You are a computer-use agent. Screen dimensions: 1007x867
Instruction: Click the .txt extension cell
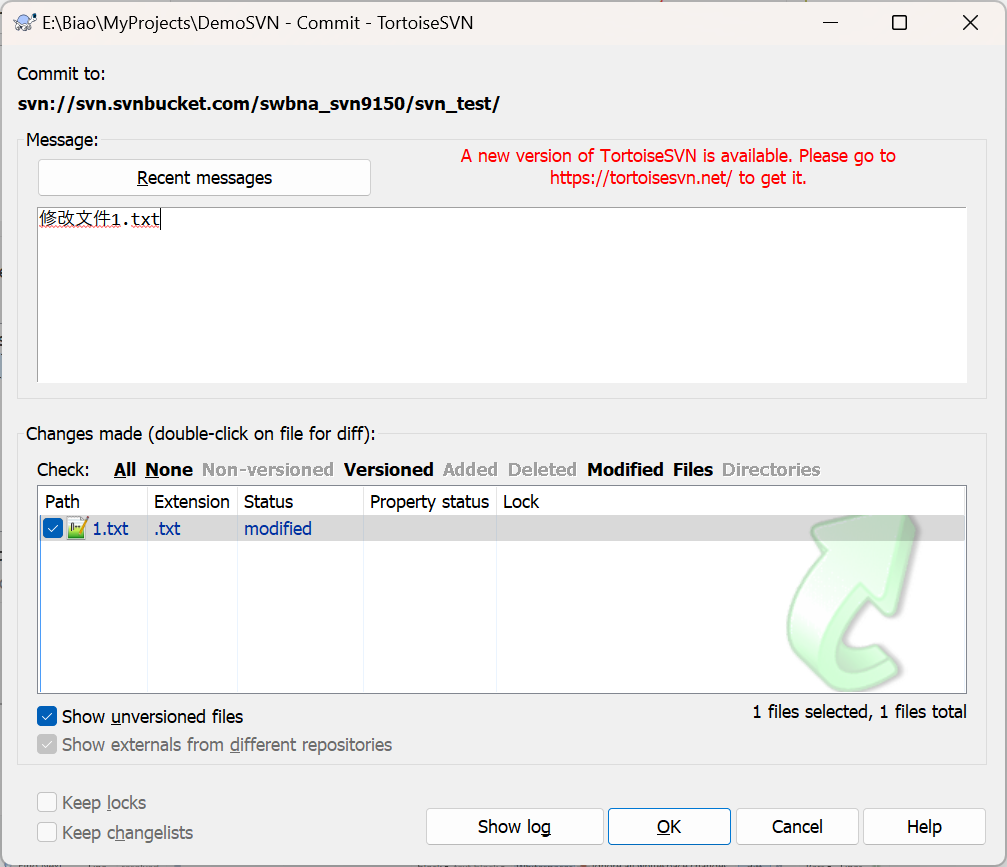167,529
